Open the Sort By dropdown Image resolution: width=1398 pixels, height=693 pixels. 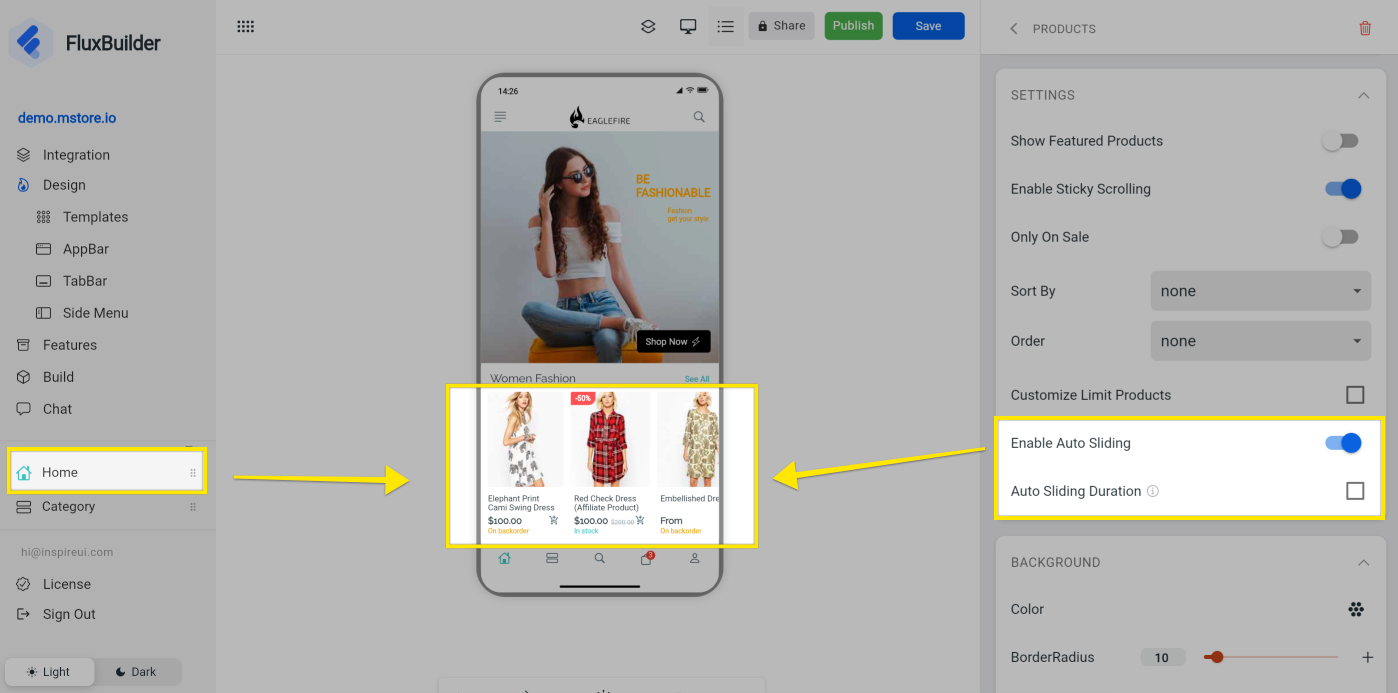1258,291
